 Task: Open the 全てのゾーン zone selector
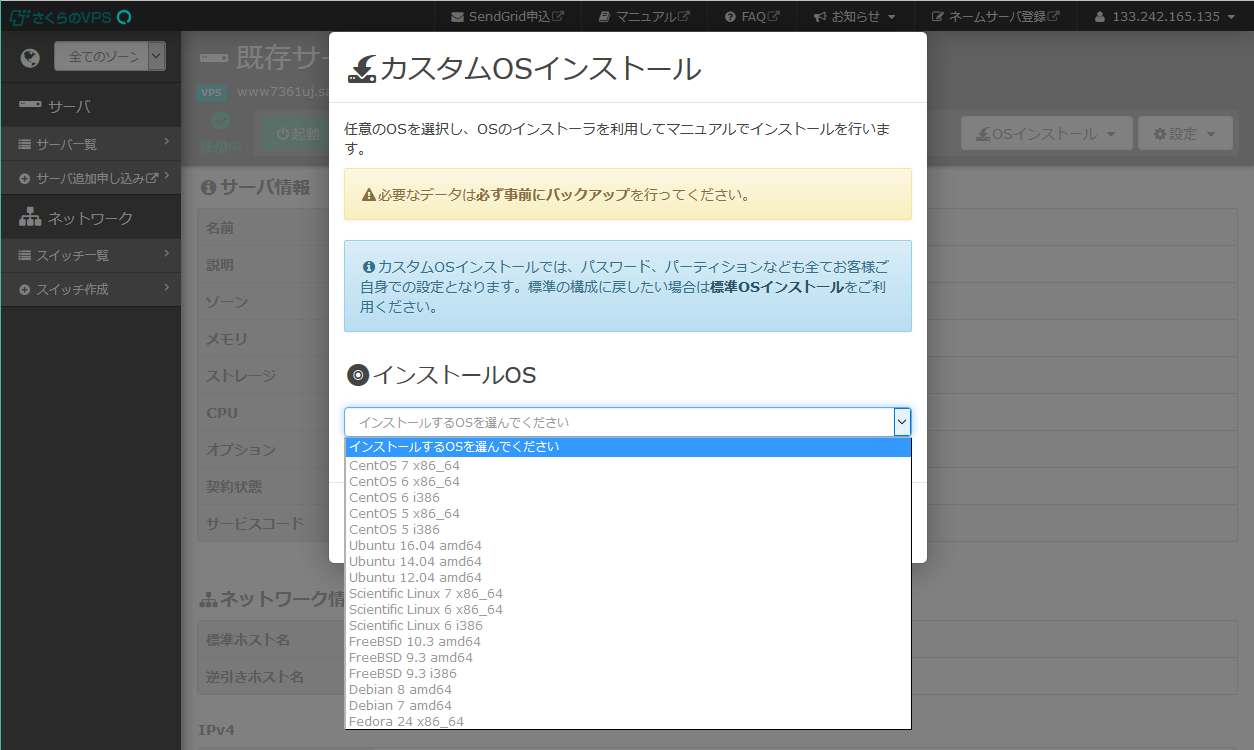coord(109,57)
